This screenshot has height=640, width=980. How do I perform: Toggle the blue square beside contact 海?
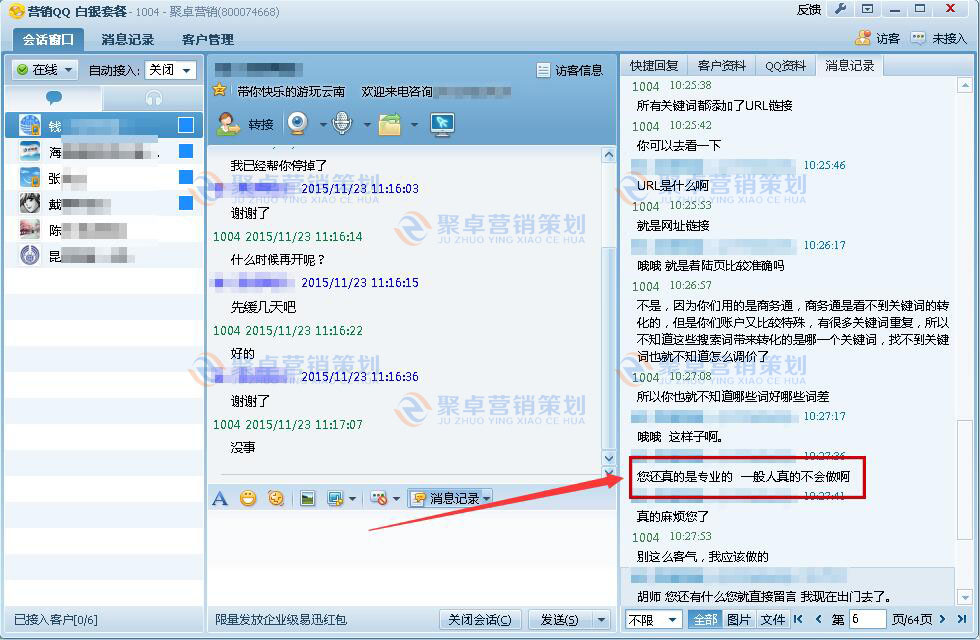(186, 151)
